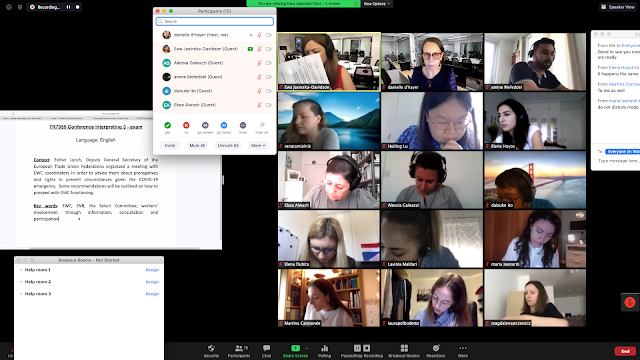The height and width of the screenshot is (360, 640).
Task: Select daisuke ito video tile
Action: point(535,180)
